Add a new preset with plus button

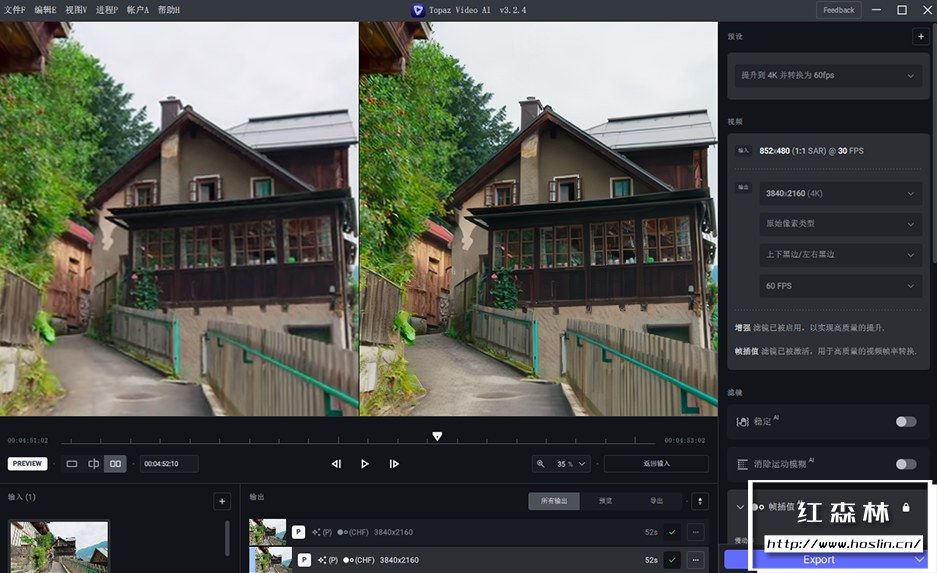[920, 36]
